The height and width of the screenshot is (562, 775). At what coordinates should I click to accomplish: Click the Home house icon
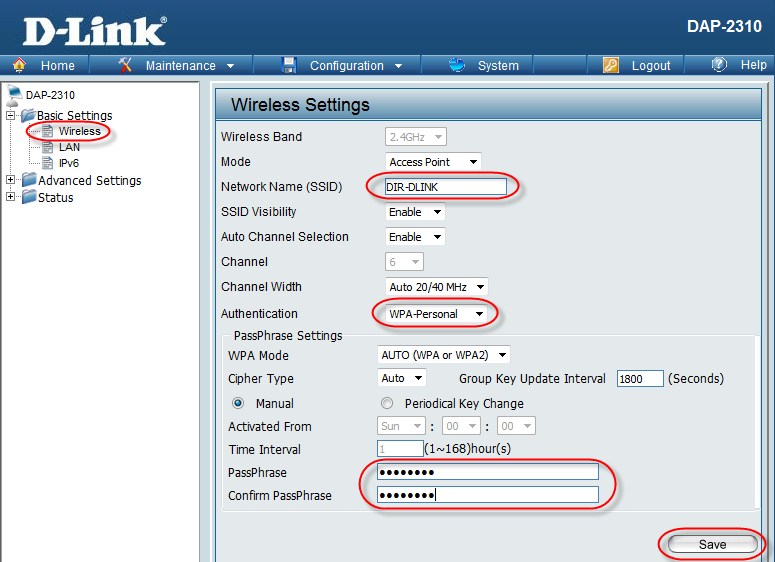pyautogui.click(x=19, y=65)
